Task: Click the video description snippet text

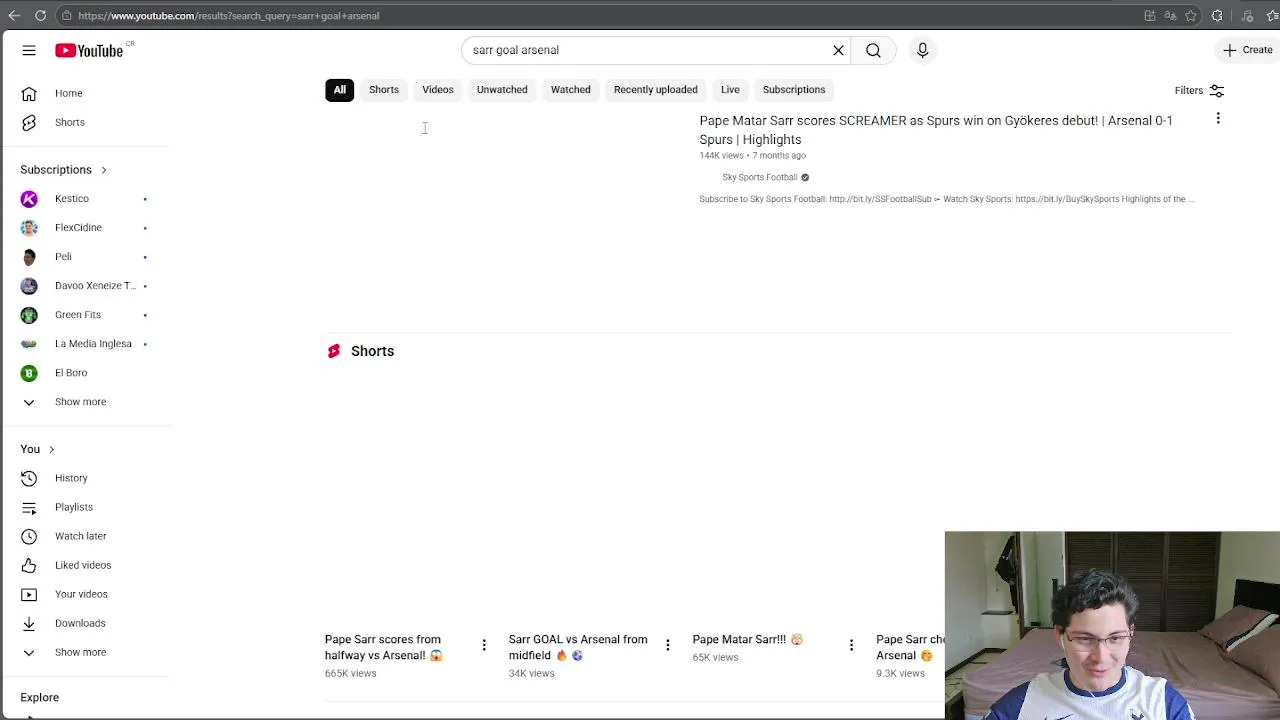Action: click(947, 199)
